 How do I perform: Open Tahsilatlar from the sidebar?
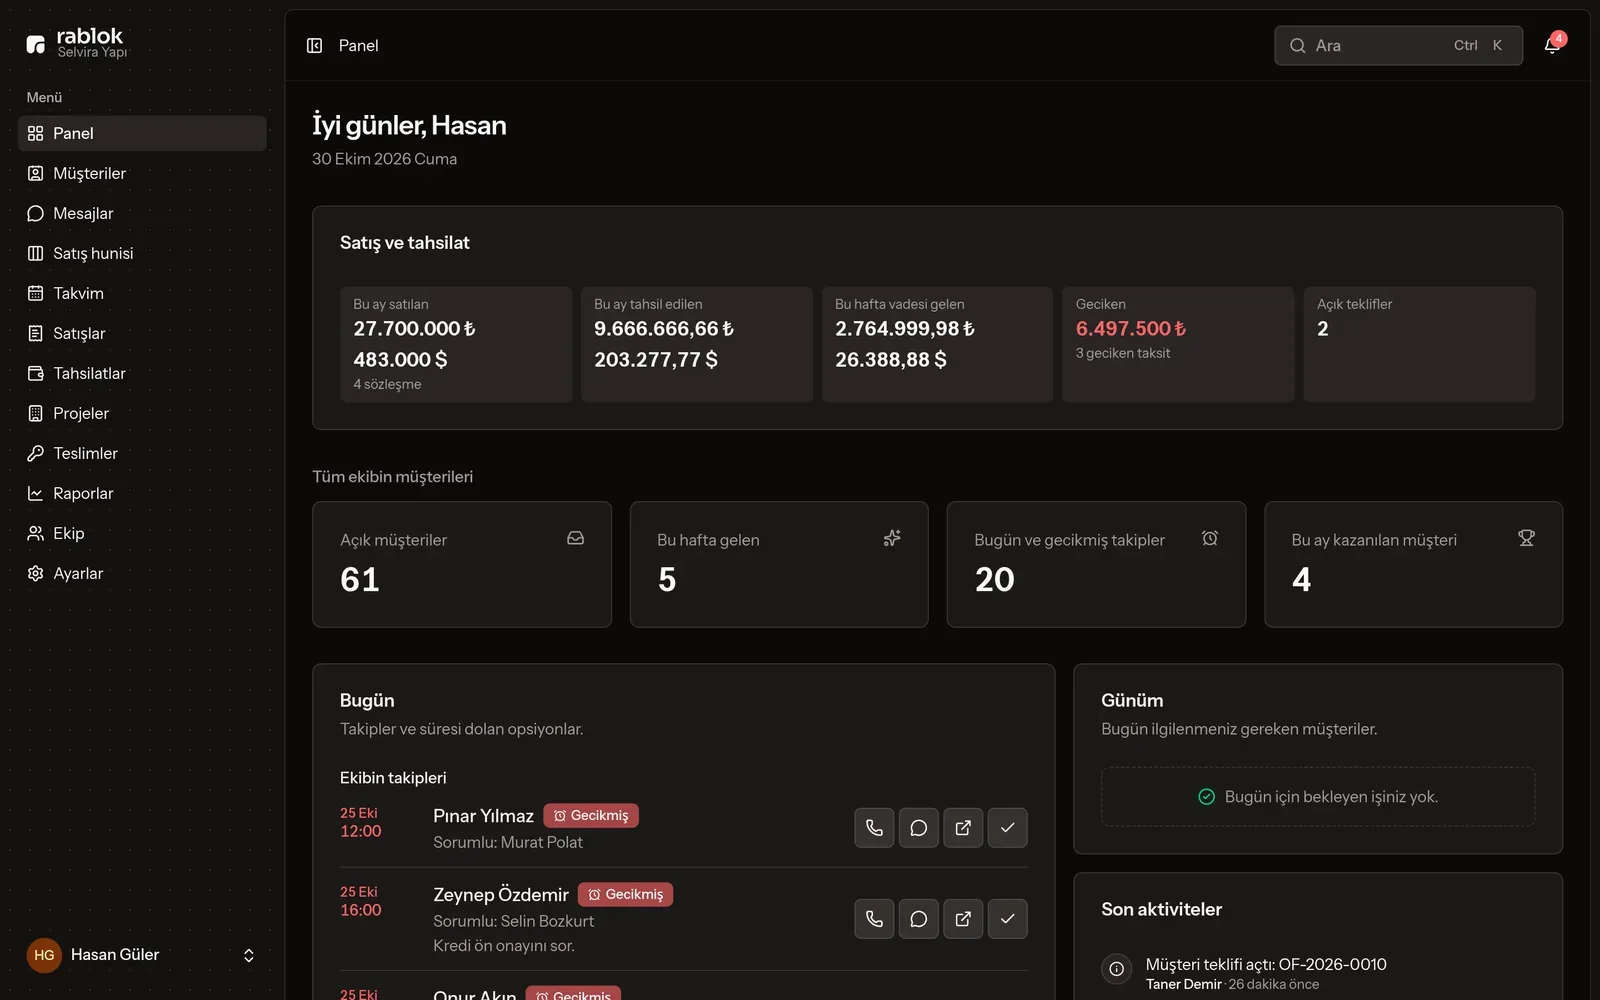pos(142,373)
